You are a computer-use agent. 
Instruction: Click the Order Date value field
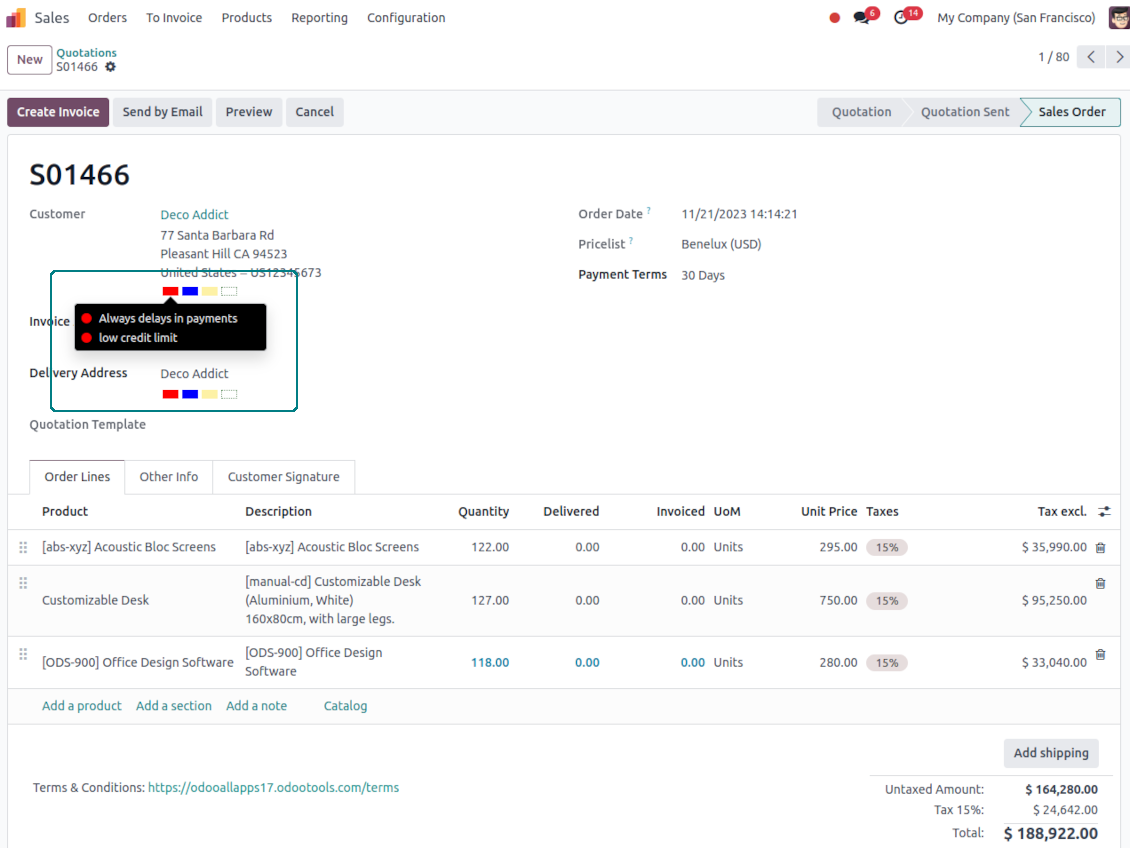pos(739,214)
